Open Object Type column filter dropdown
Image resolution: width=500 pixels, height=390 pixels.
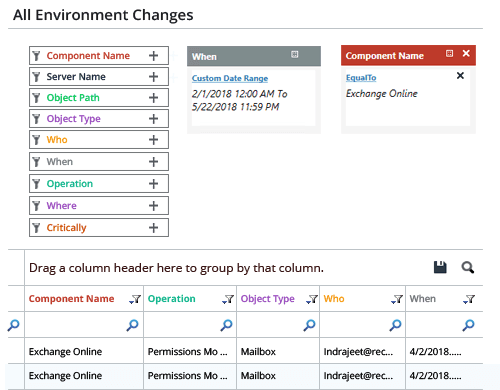click(312, 299)
